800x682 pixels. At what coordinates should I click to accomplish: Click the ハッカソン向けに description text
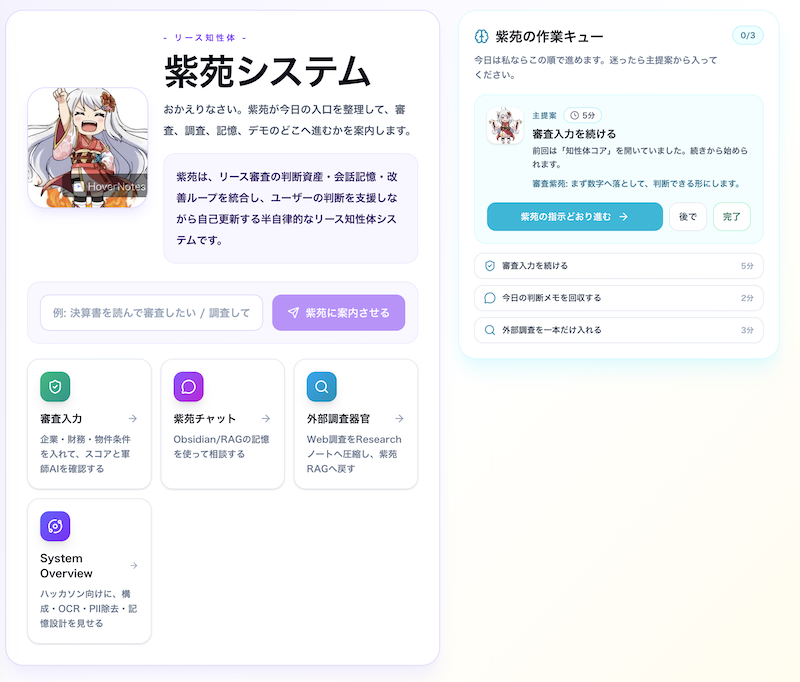coord(89,609)
